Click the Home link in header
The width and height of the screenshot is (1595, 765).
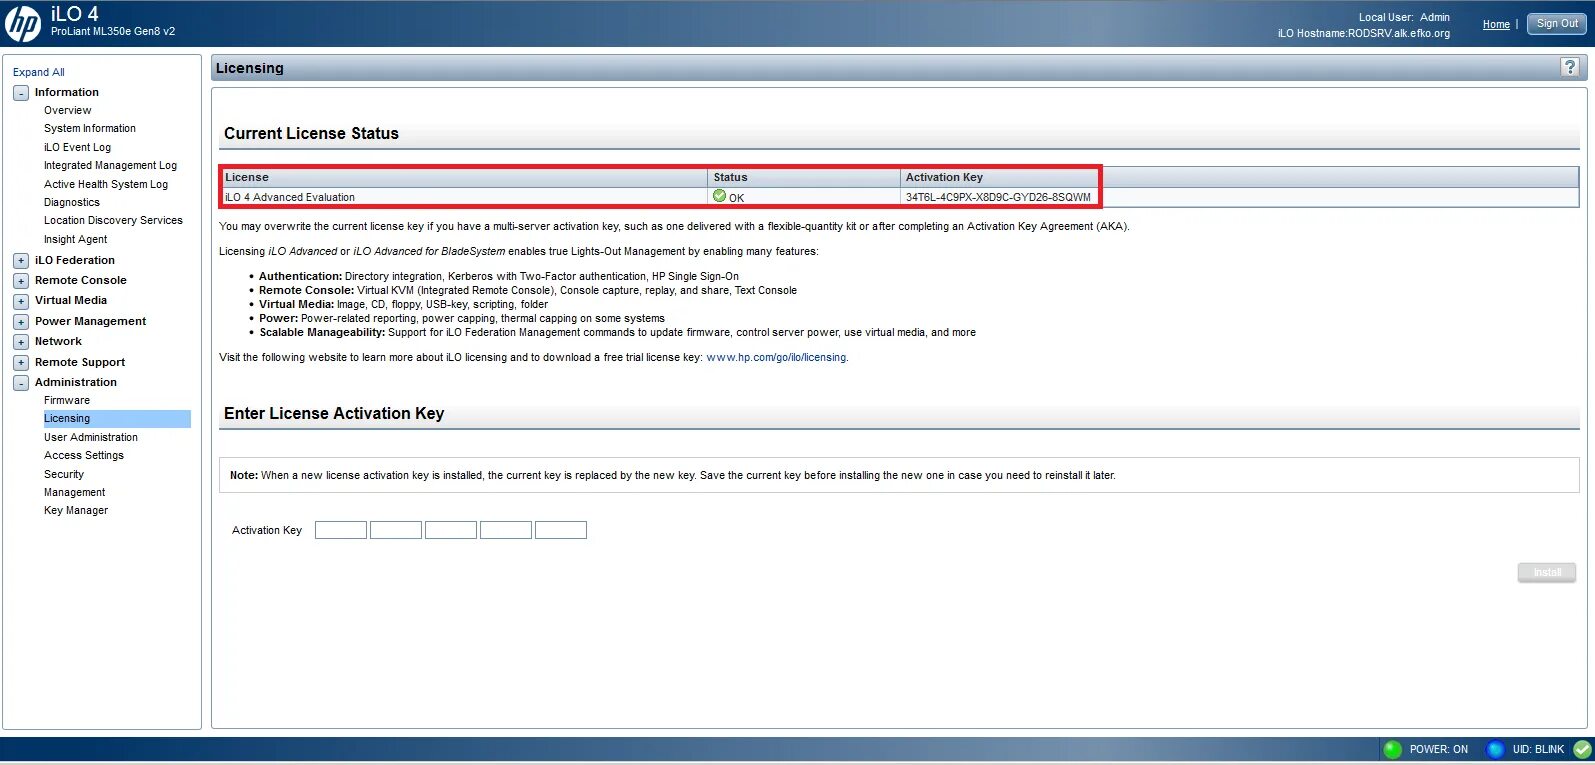[1496, 24]
